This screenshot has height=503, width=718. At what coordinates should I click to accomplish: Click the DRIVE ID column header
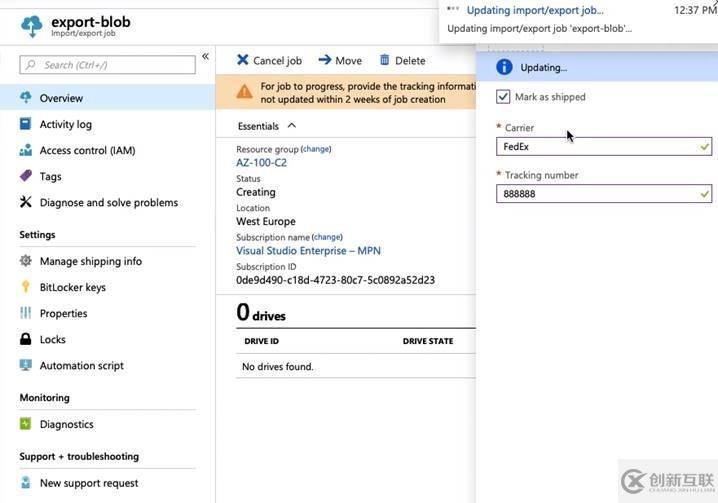click(x=261, y=341)
